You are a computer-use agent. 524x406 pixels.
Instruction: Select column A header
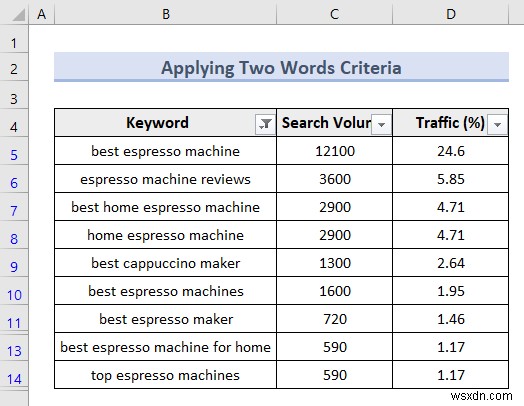(42, 14)
